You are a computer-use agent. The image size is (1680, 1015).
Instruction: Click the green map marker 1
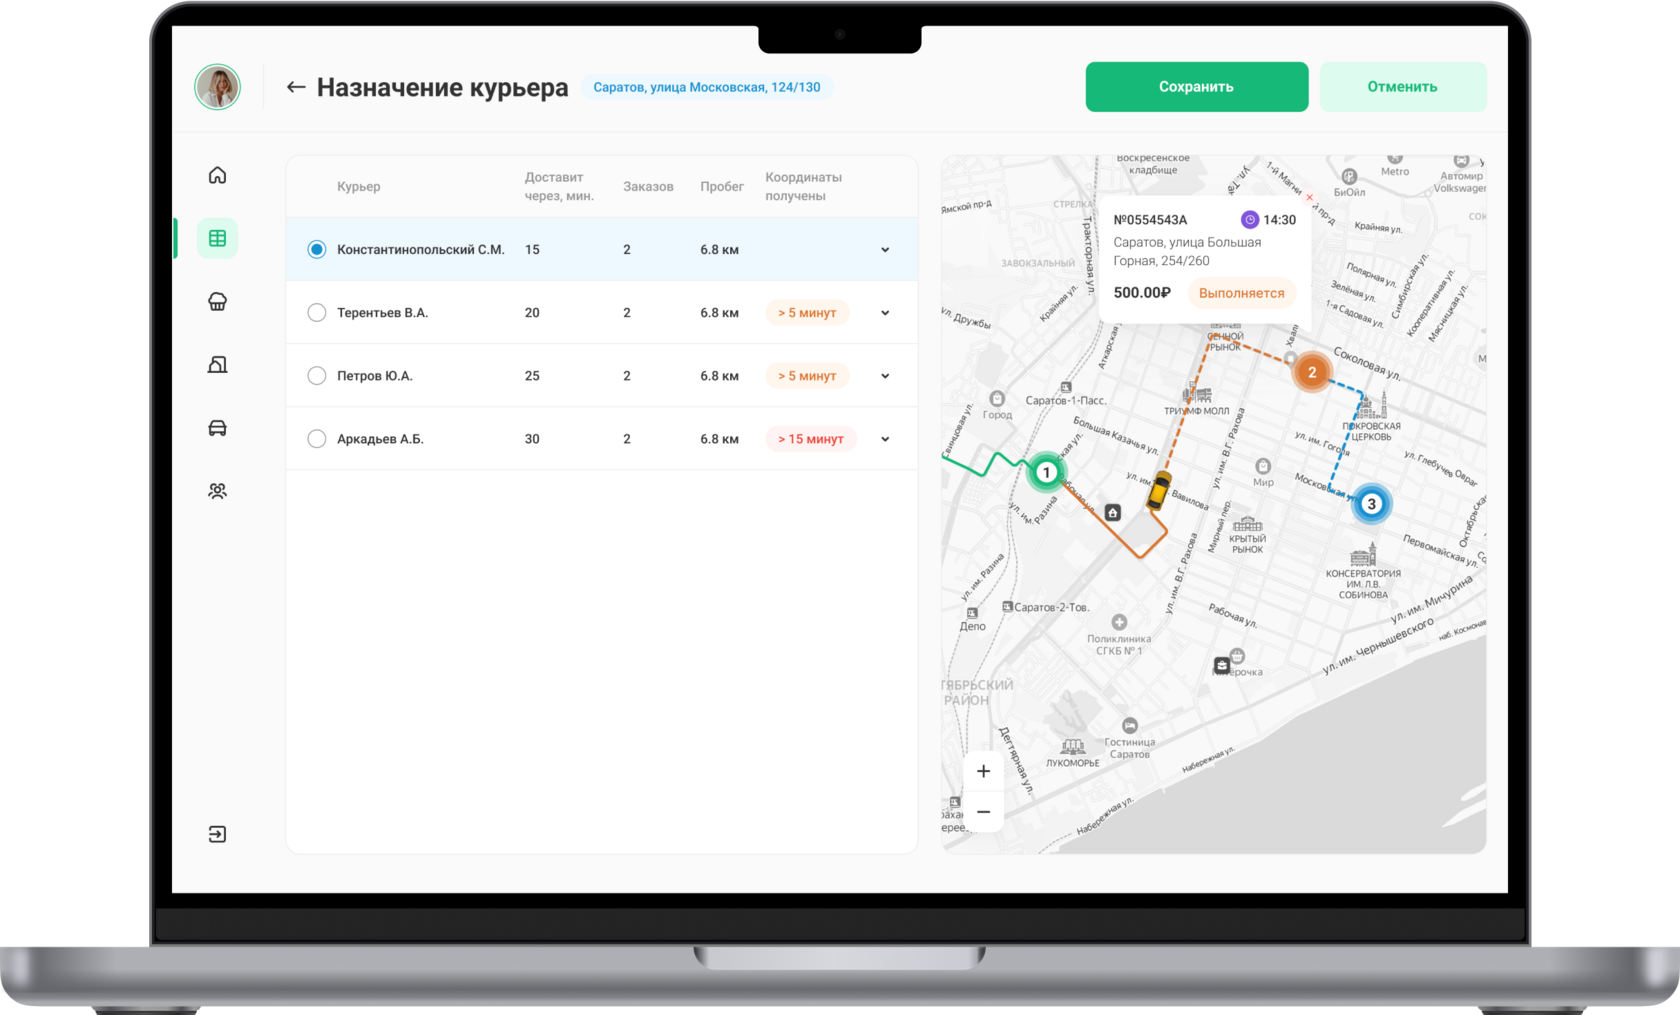pos(1046,472)
